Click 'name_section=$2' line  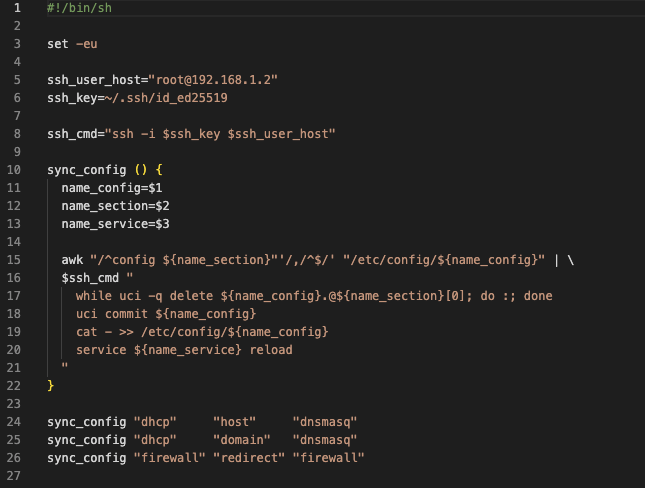pos(116,206)
